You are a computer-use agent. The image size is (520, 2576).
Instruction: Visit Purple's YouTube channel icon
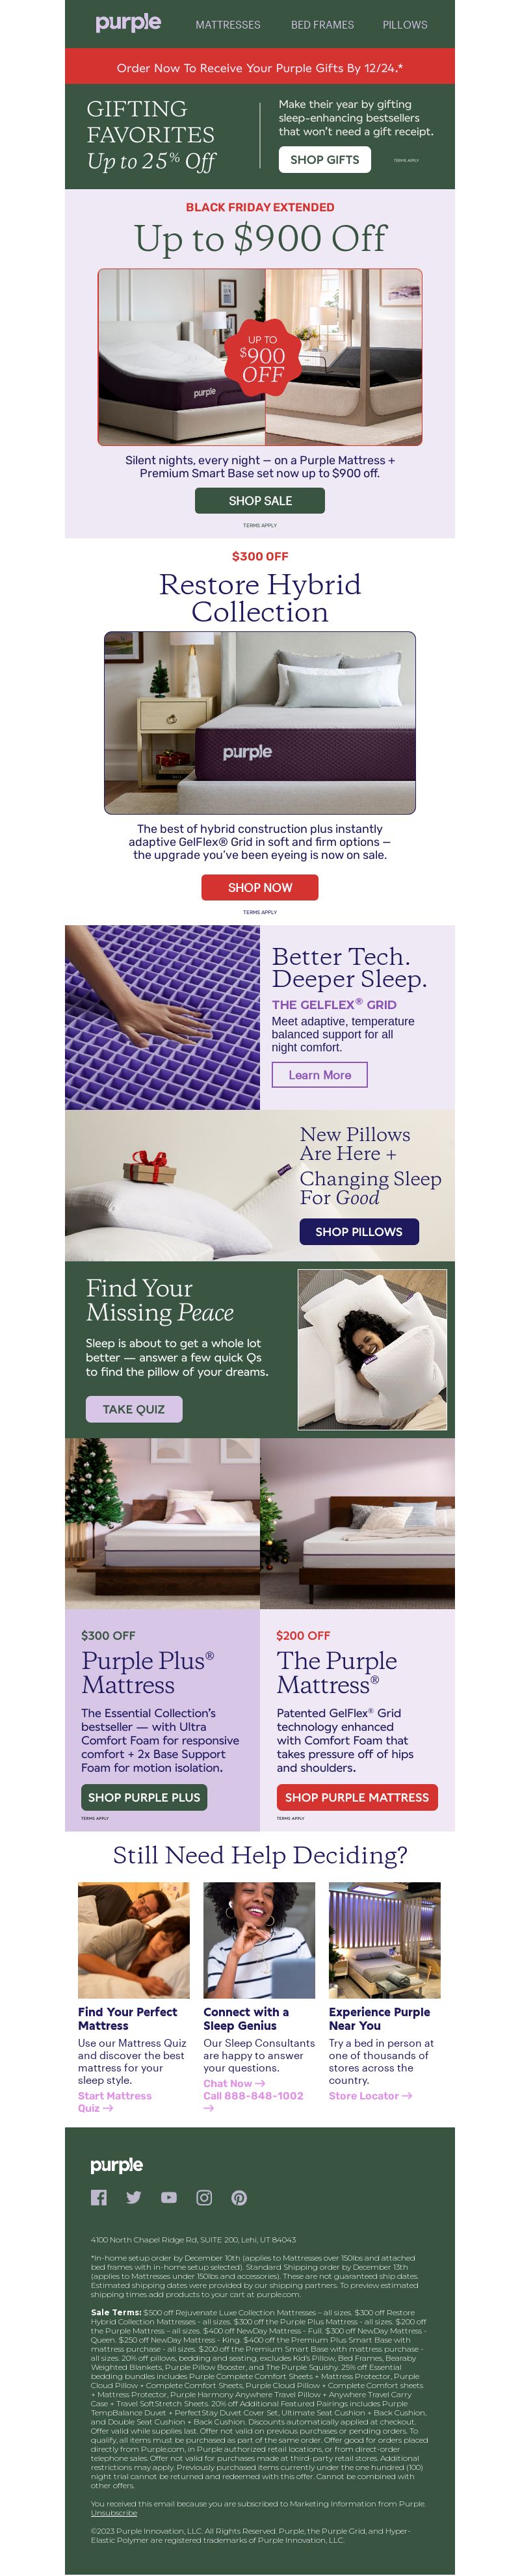[169, 2197]
